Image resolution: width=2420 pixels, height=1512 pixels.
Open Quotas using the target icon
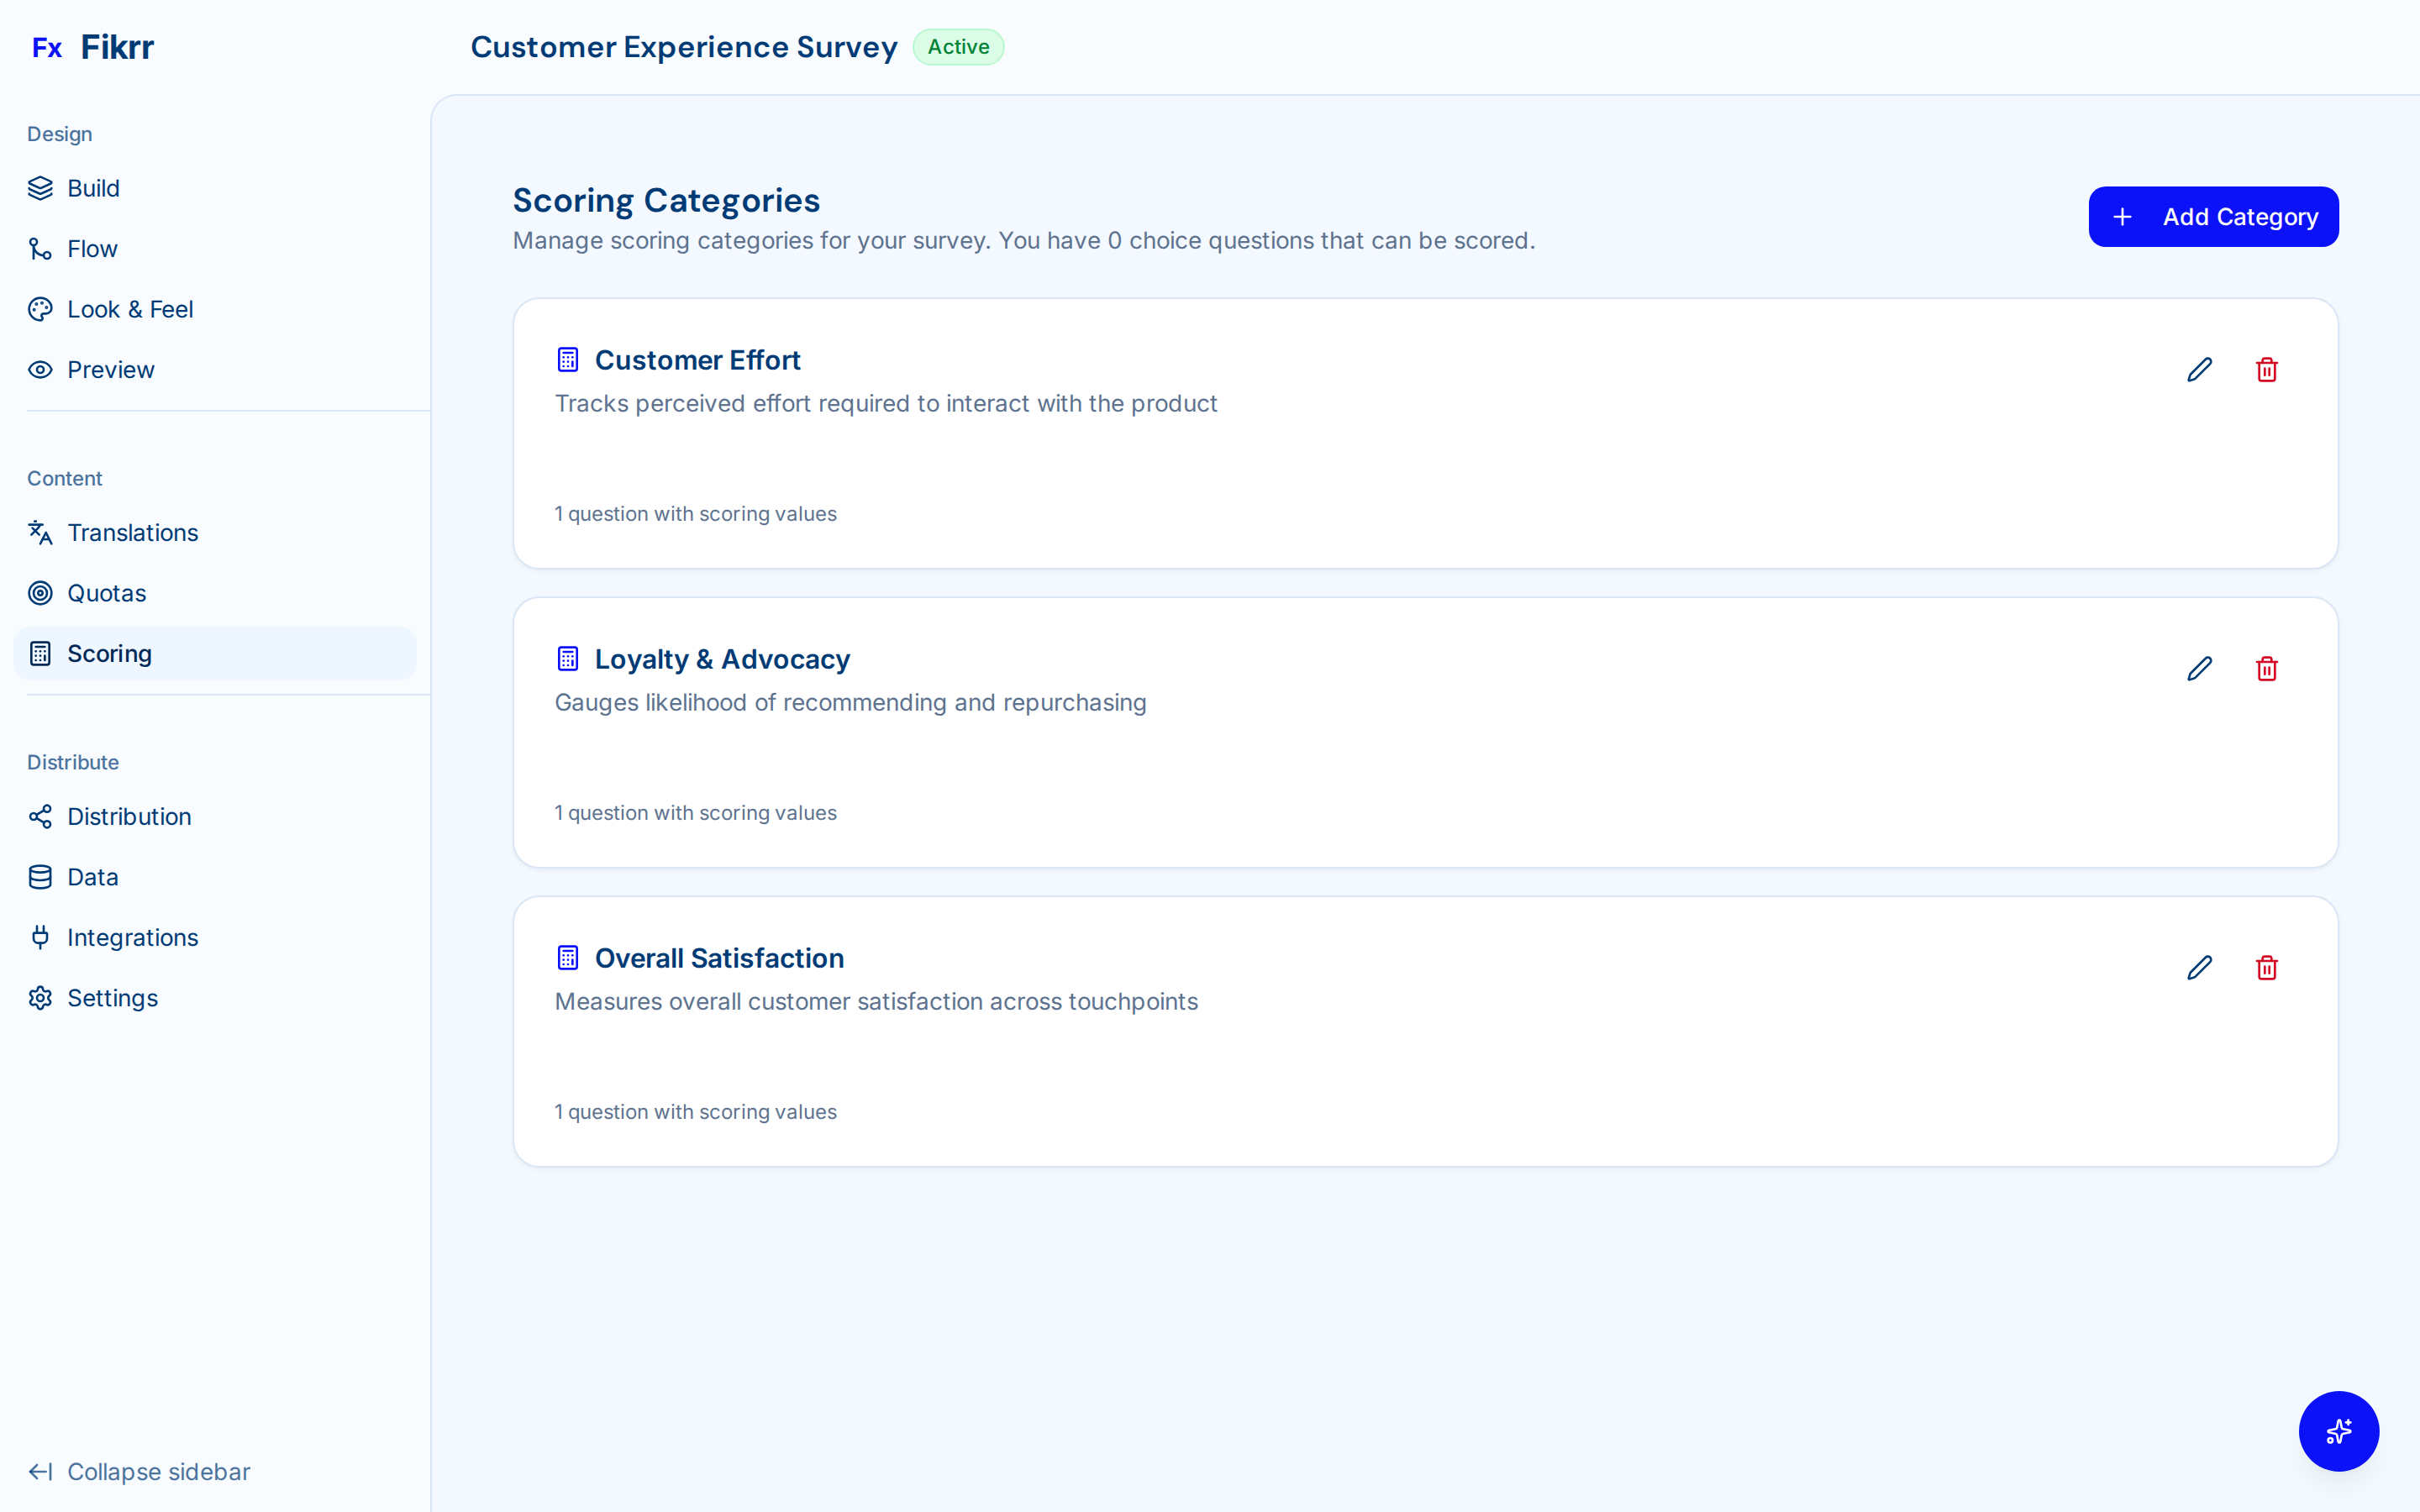40,592
